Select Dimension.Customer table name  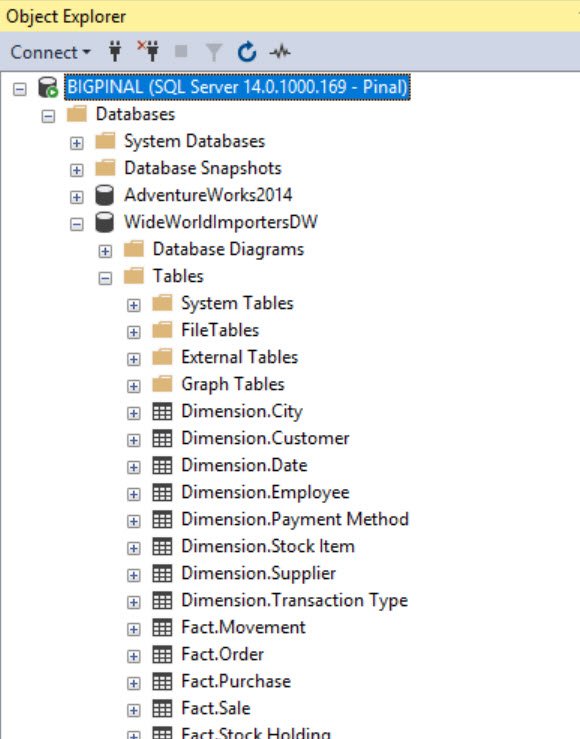[265, 438]
